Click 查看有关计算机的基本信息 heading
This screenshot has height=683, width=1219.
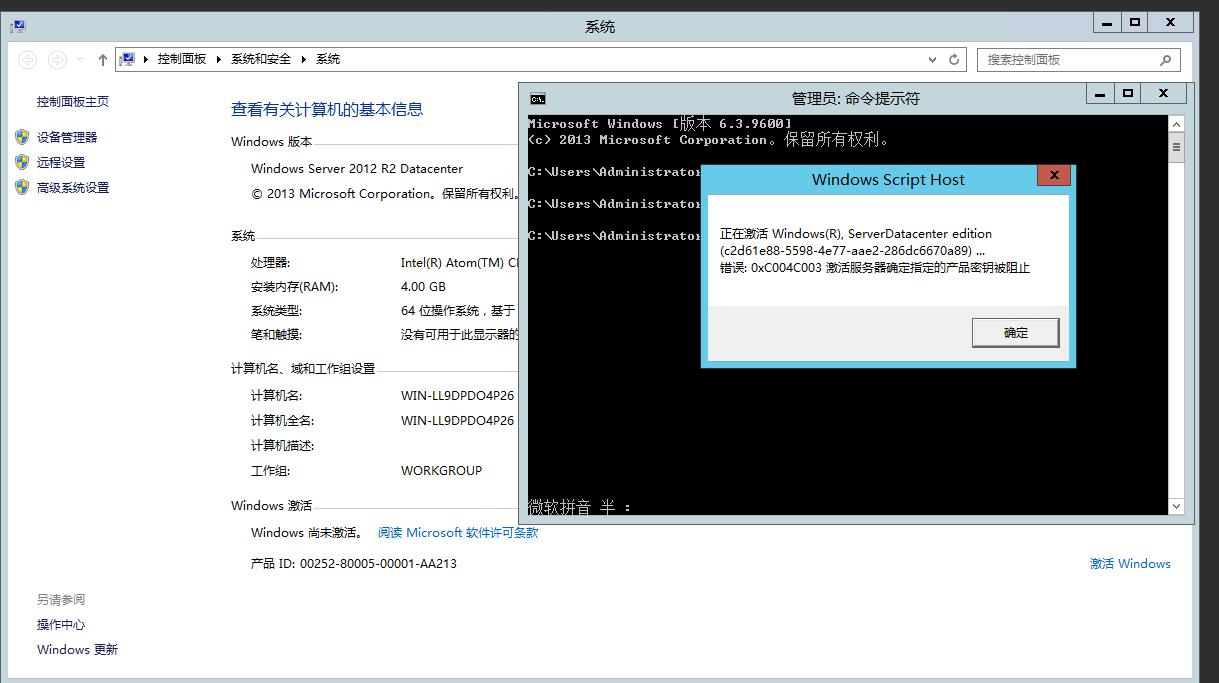(x=327, y=109)
